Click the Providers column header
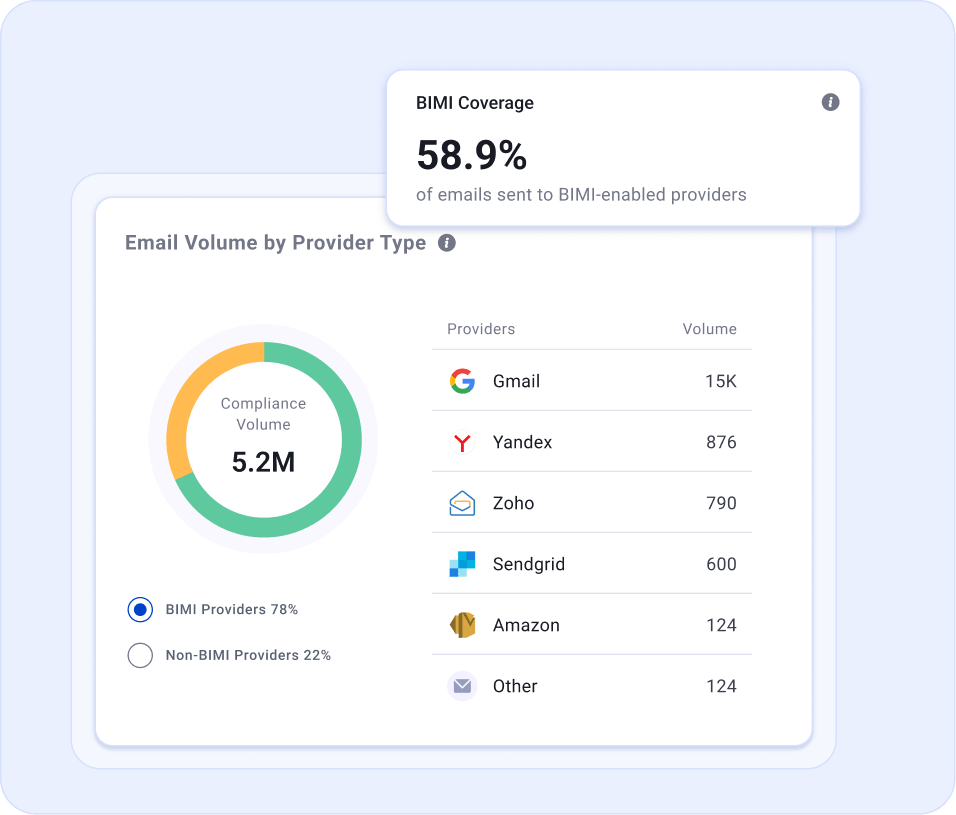 [x=481, y=329]
